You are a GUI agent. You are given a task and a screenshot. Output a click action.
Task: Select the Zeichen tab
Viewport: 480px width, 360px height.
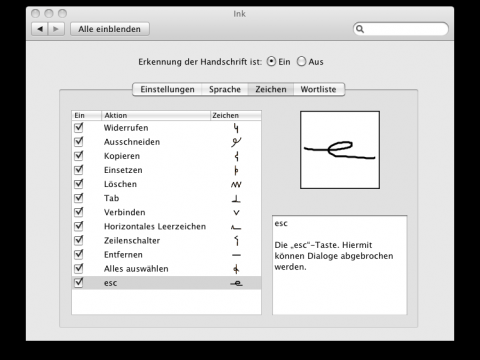[x=271, y=89]
